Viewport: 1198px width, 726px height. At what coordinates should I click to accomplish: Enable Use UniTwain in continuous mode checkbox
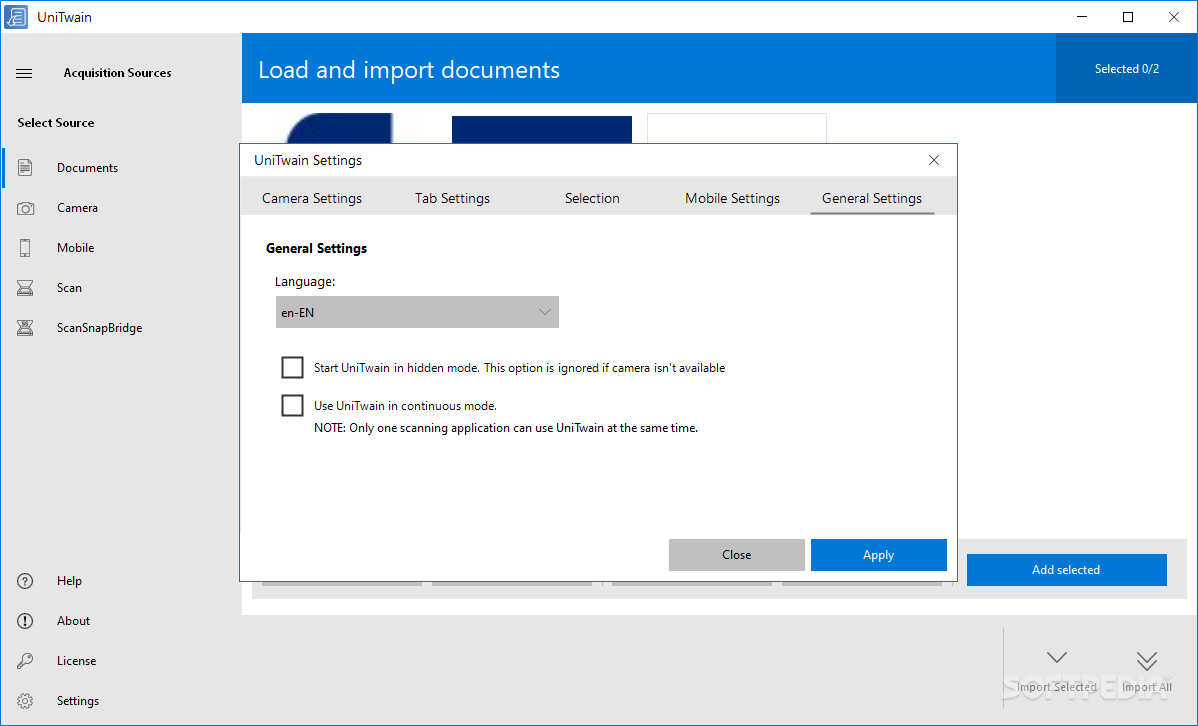292,405
